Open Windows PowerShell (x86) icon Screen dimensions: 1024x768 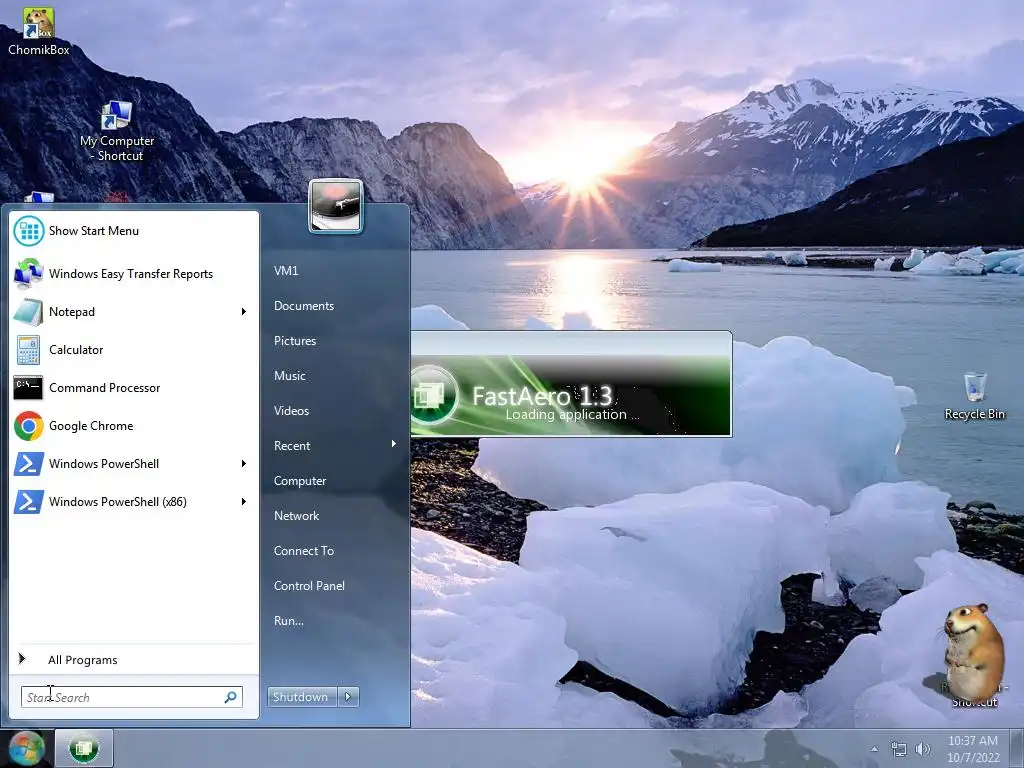click(29, 502)
